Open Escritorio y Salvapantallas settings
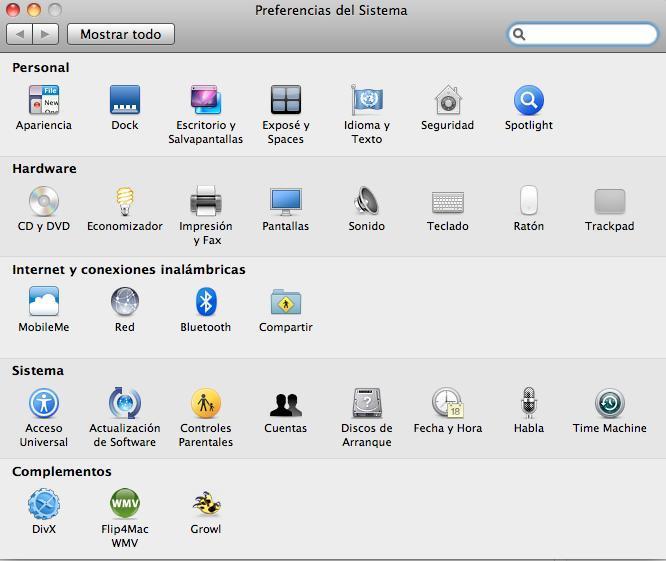 [x=206, y=101]
